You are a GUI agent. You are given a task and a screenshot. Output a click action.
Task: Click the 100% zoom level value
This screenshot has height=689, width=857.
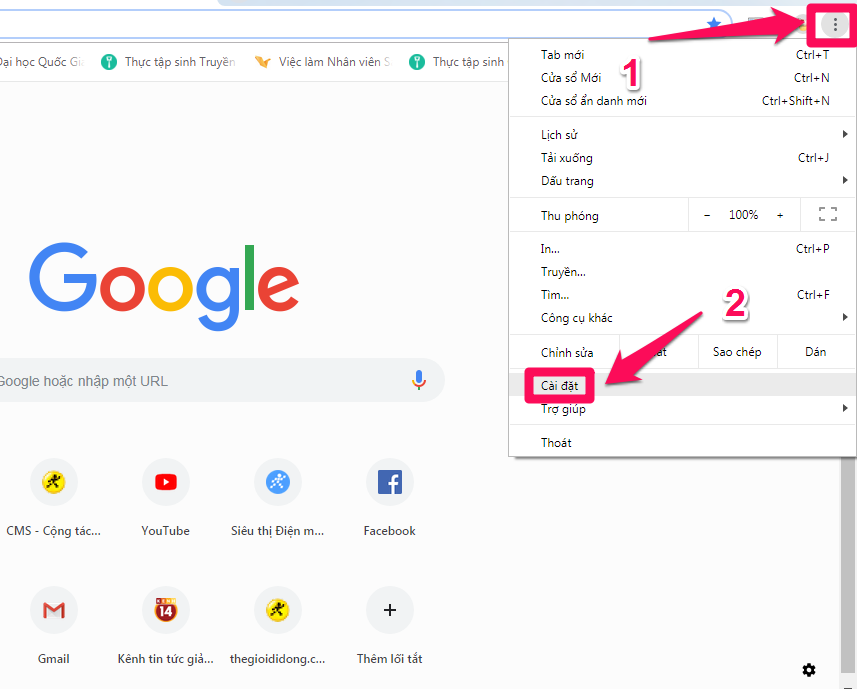pyautogui.click(x=743, y=215)
